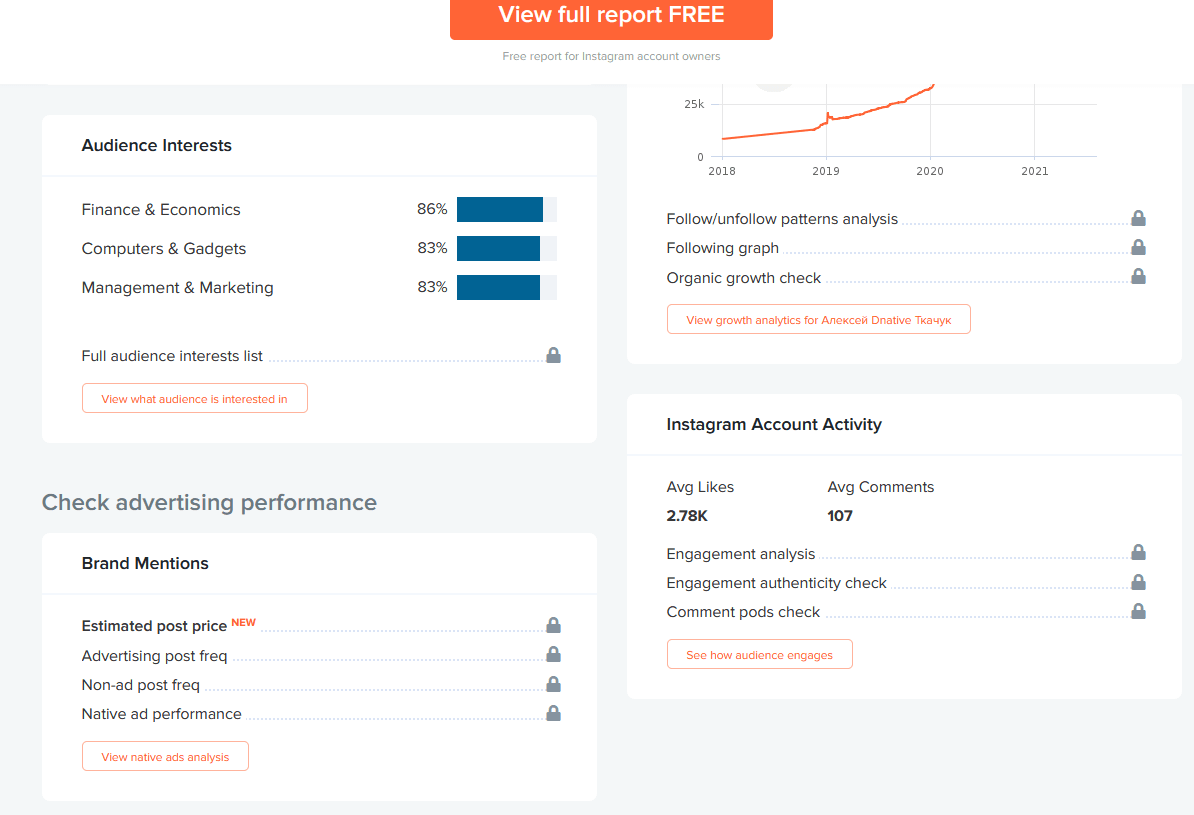Select the Management & Marketing interest row
The width and height of the screenshot is (1194, 815).
click(319, 287)
